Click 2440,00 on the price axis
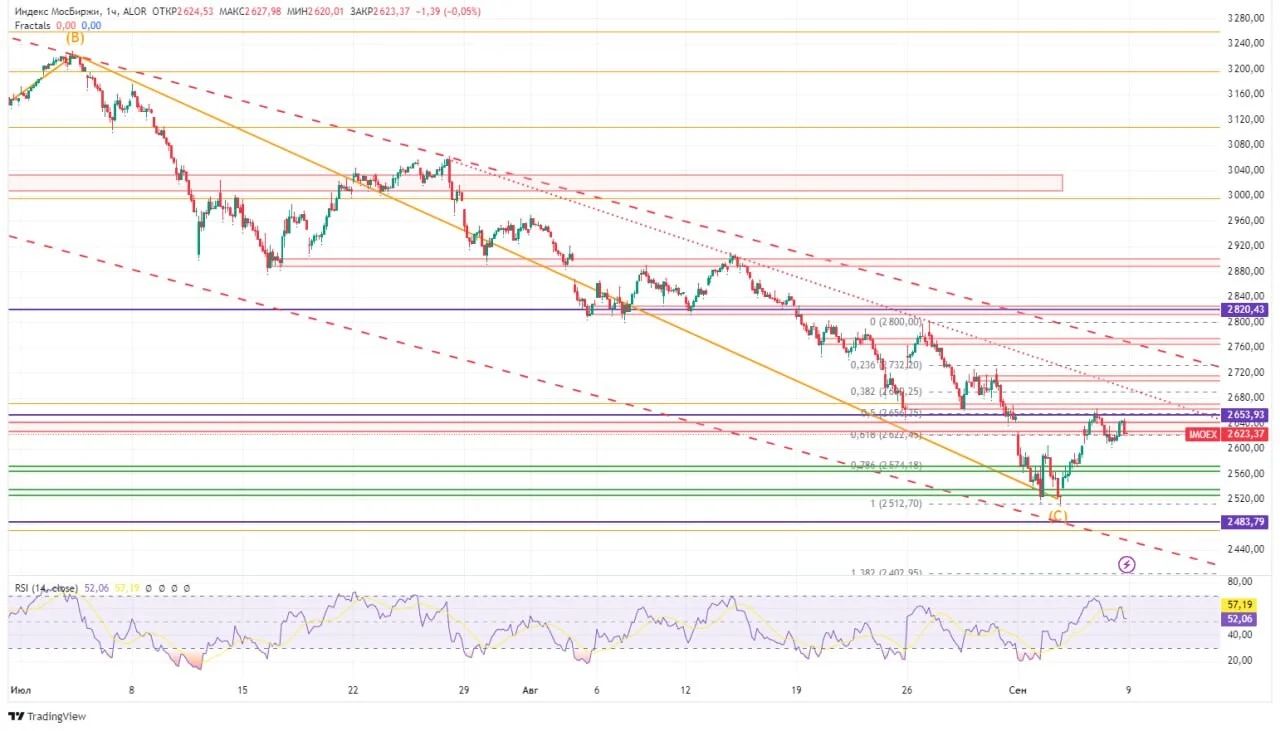 point(1247,549)
